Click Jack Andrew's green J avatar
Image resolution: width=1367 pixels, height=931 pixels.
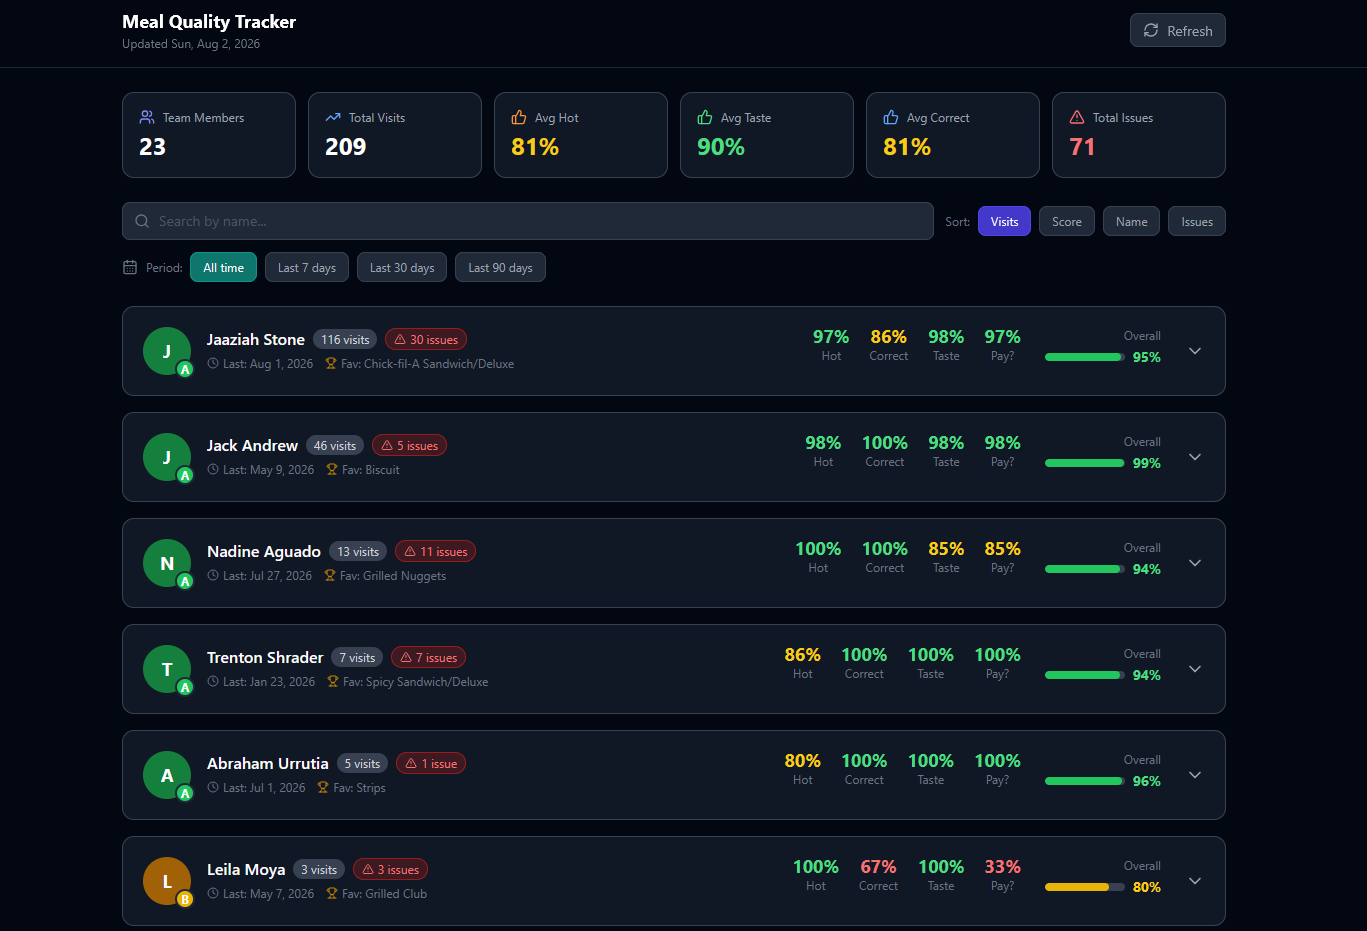(x=167, y=457)
